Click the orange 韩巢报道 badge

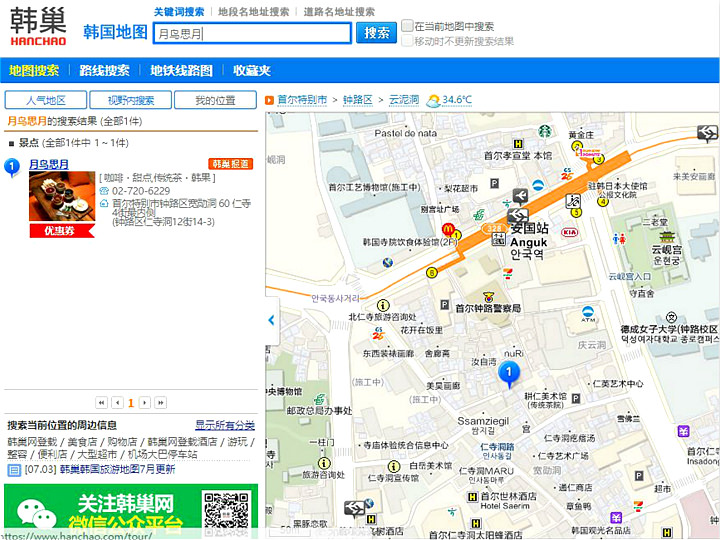click(231, 163)
